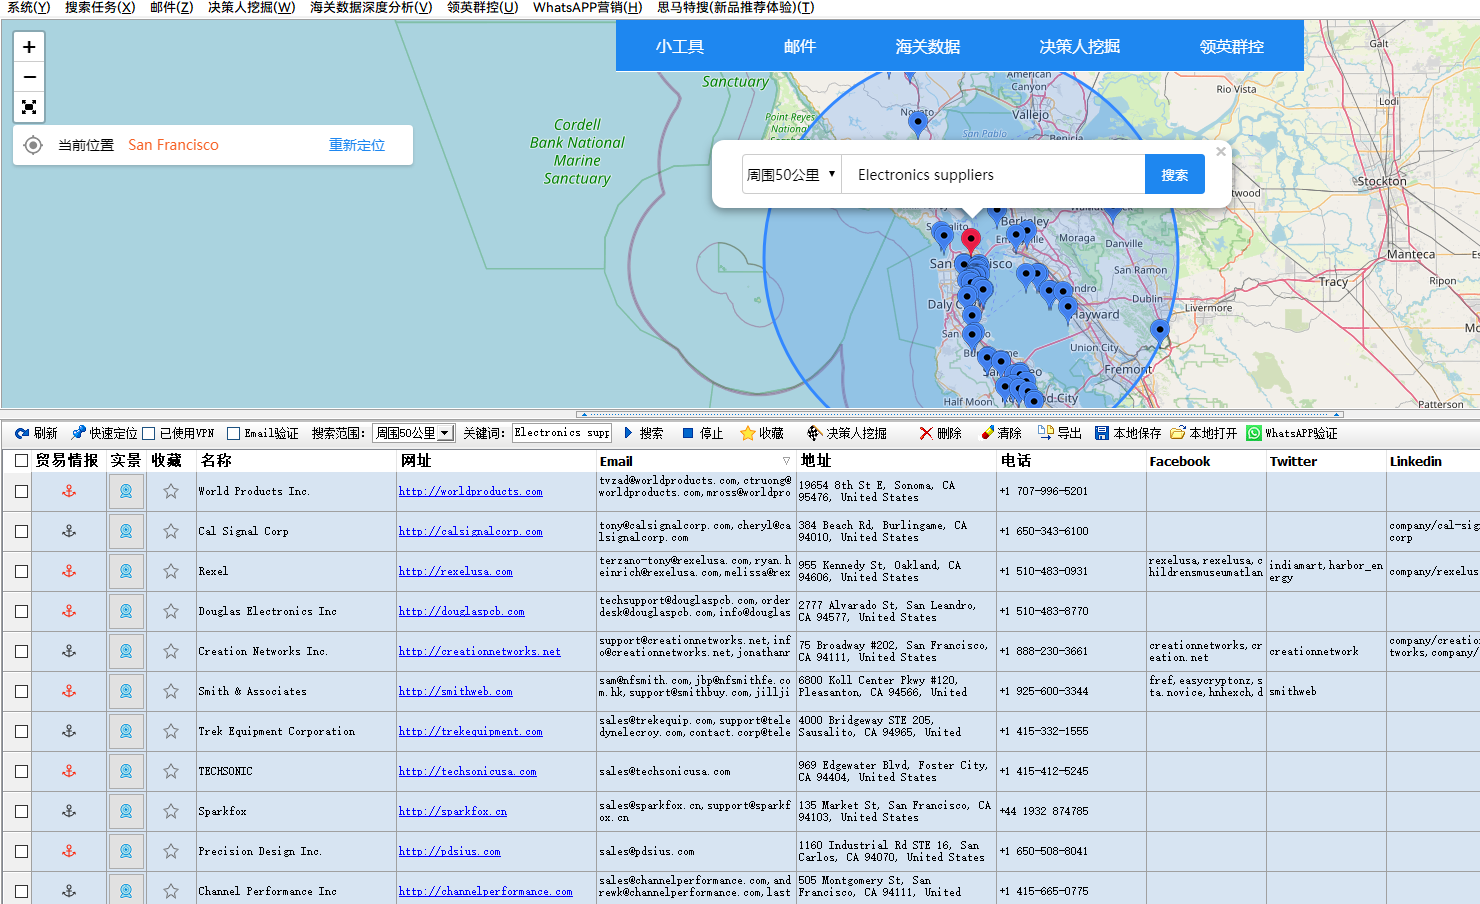This screenshot has height=904, width=1480.
Task: Open street view for Creation Networks Inc.
Action: (126, 651)
